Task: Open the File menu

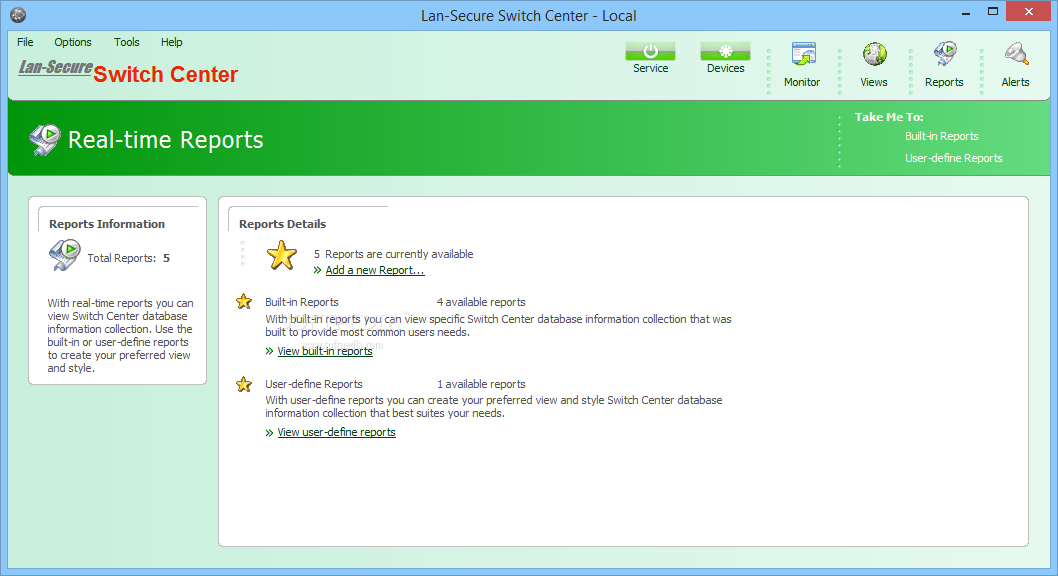Action: tap(25, 42)
